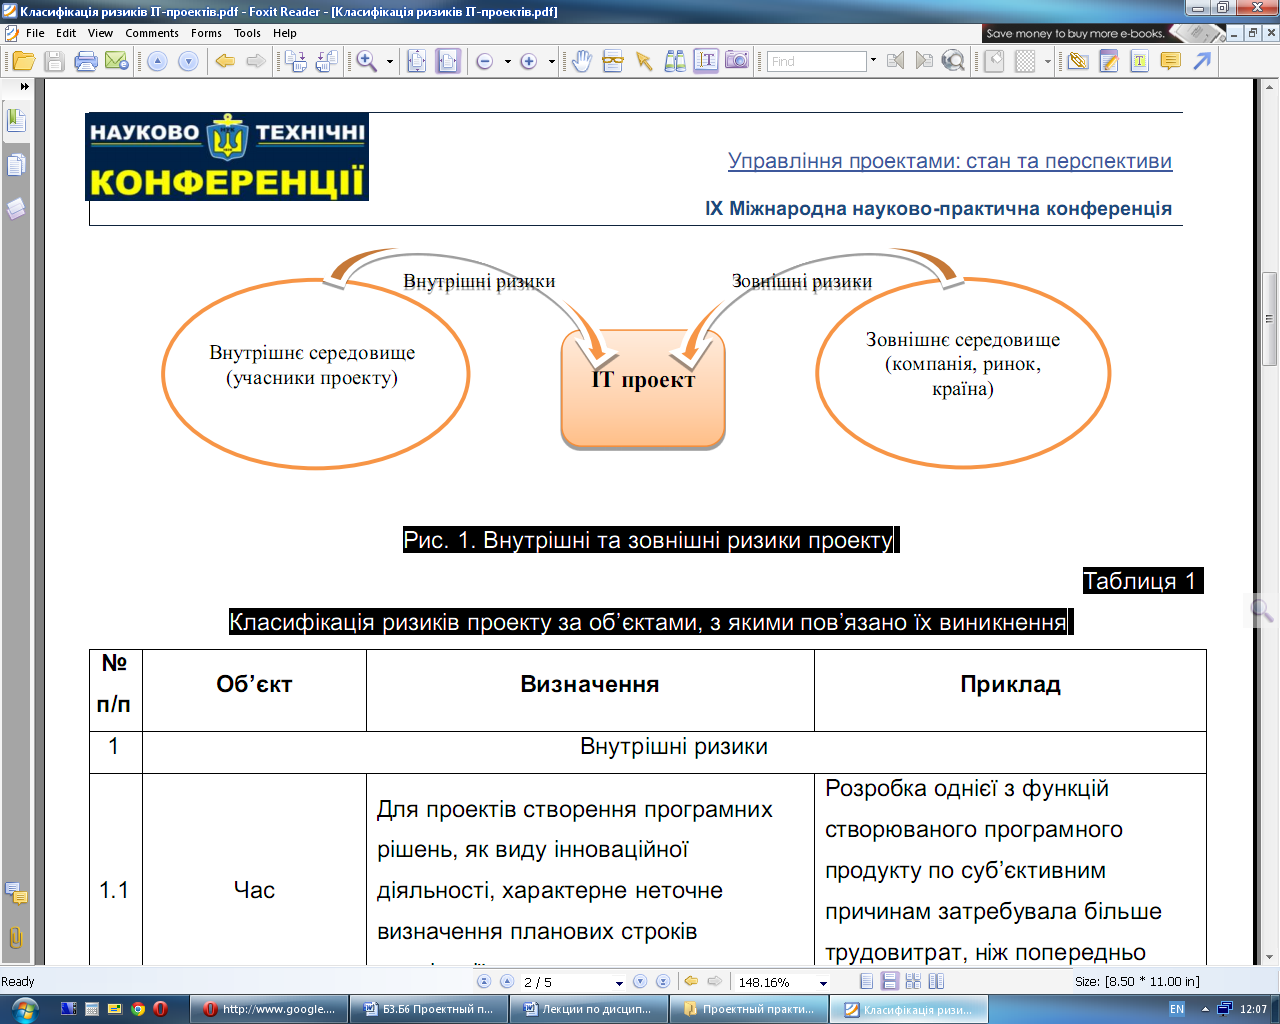Open the View menu
Image resolution: width=1280 pixels, height=1024 pixels.
coord(100,33)
